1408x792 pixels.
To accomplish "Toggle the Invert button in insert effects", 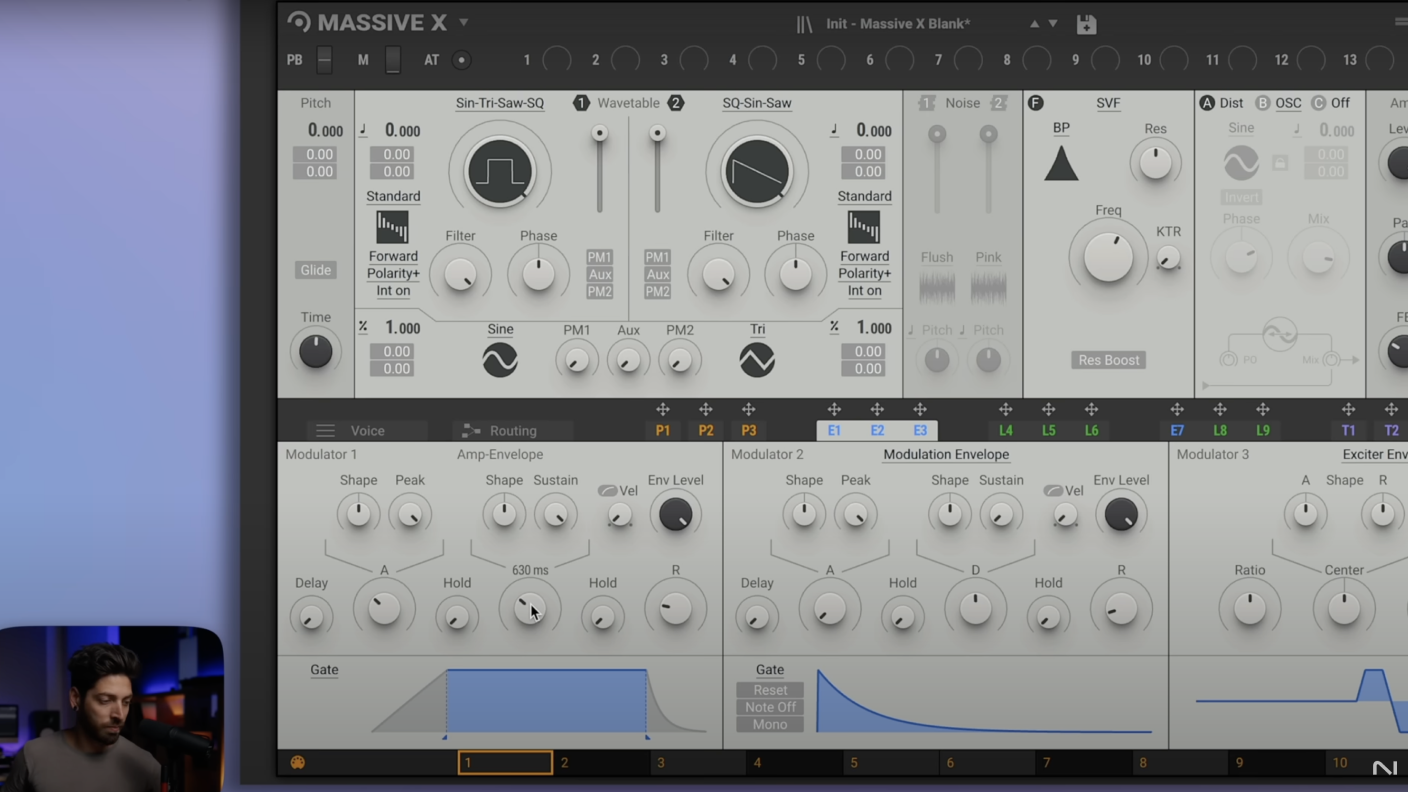I will coord(1241,197).
